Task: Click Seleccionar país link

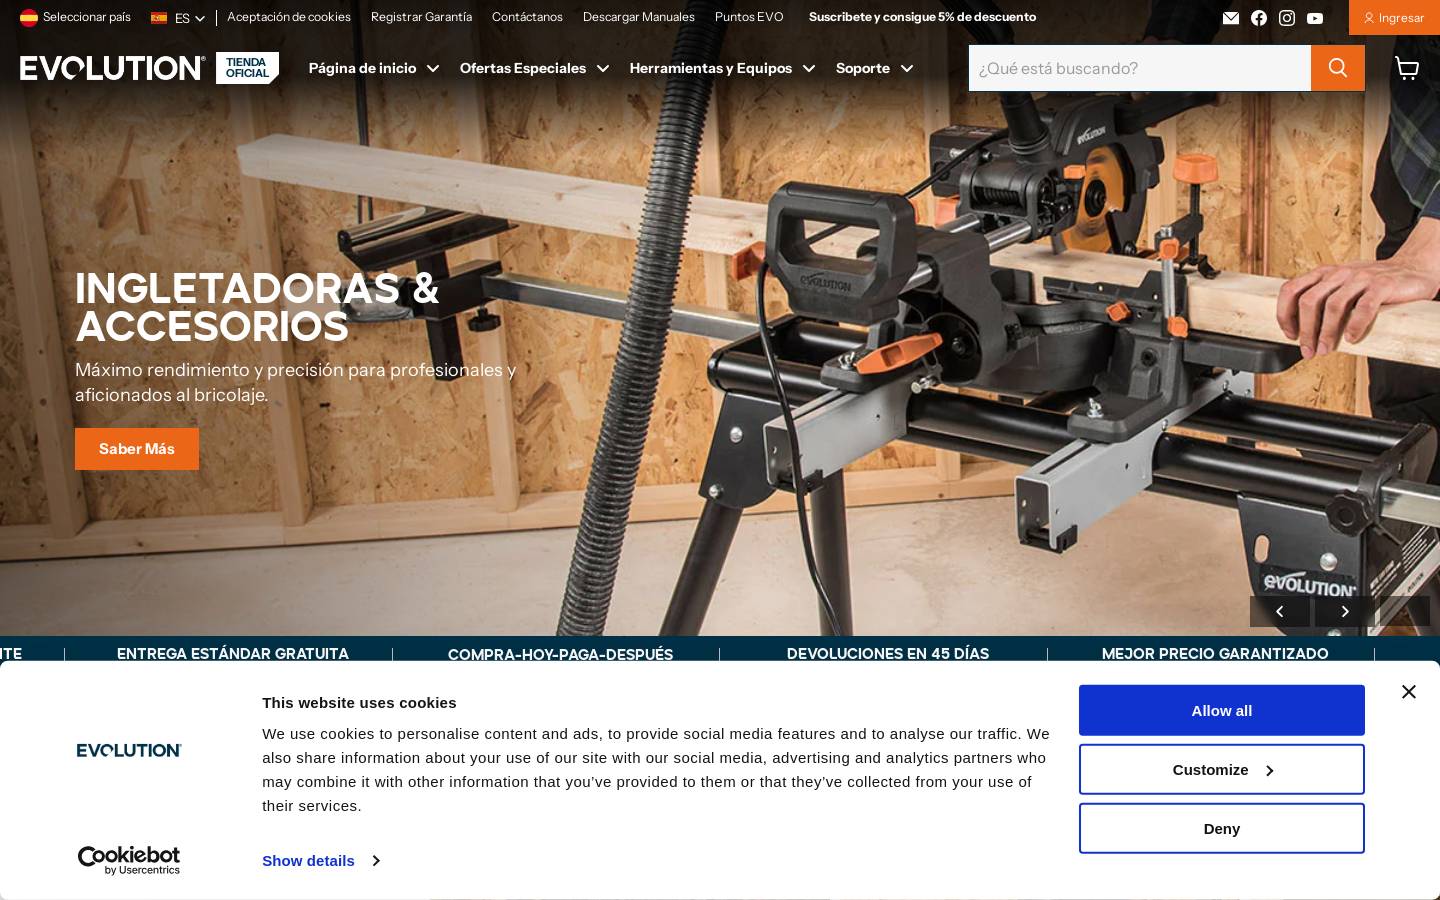Action: pos(87,17)
